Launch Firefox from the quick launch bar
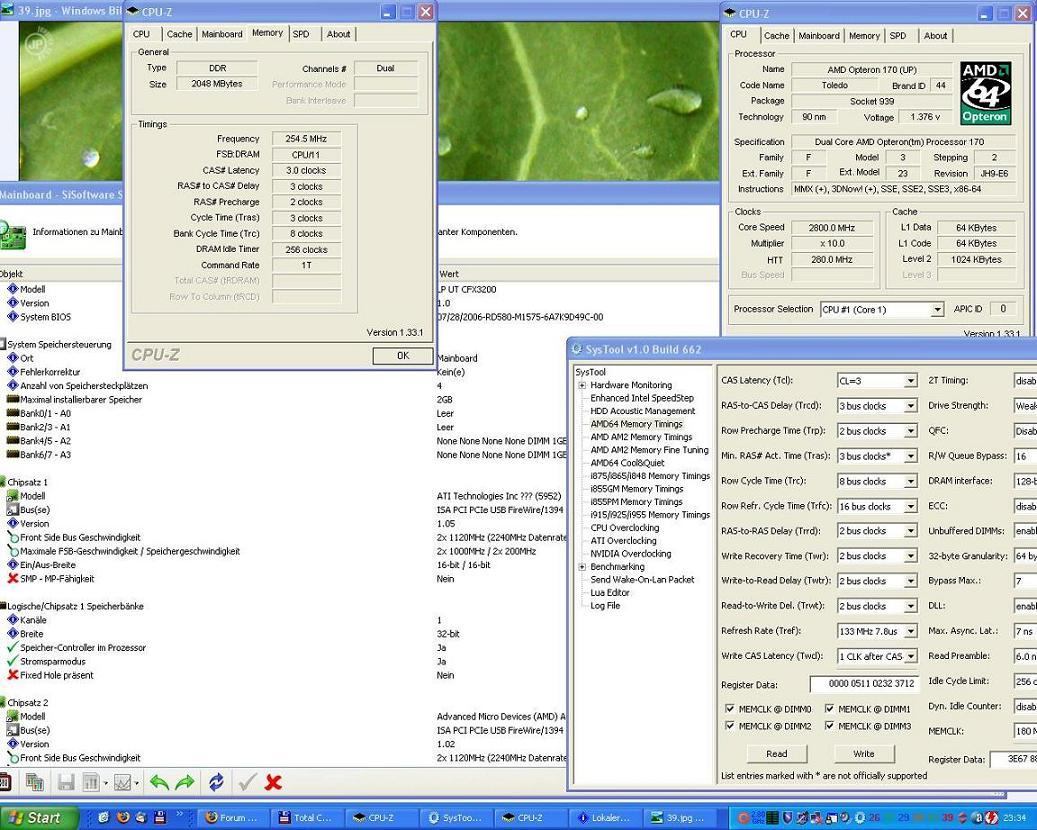 123,817
